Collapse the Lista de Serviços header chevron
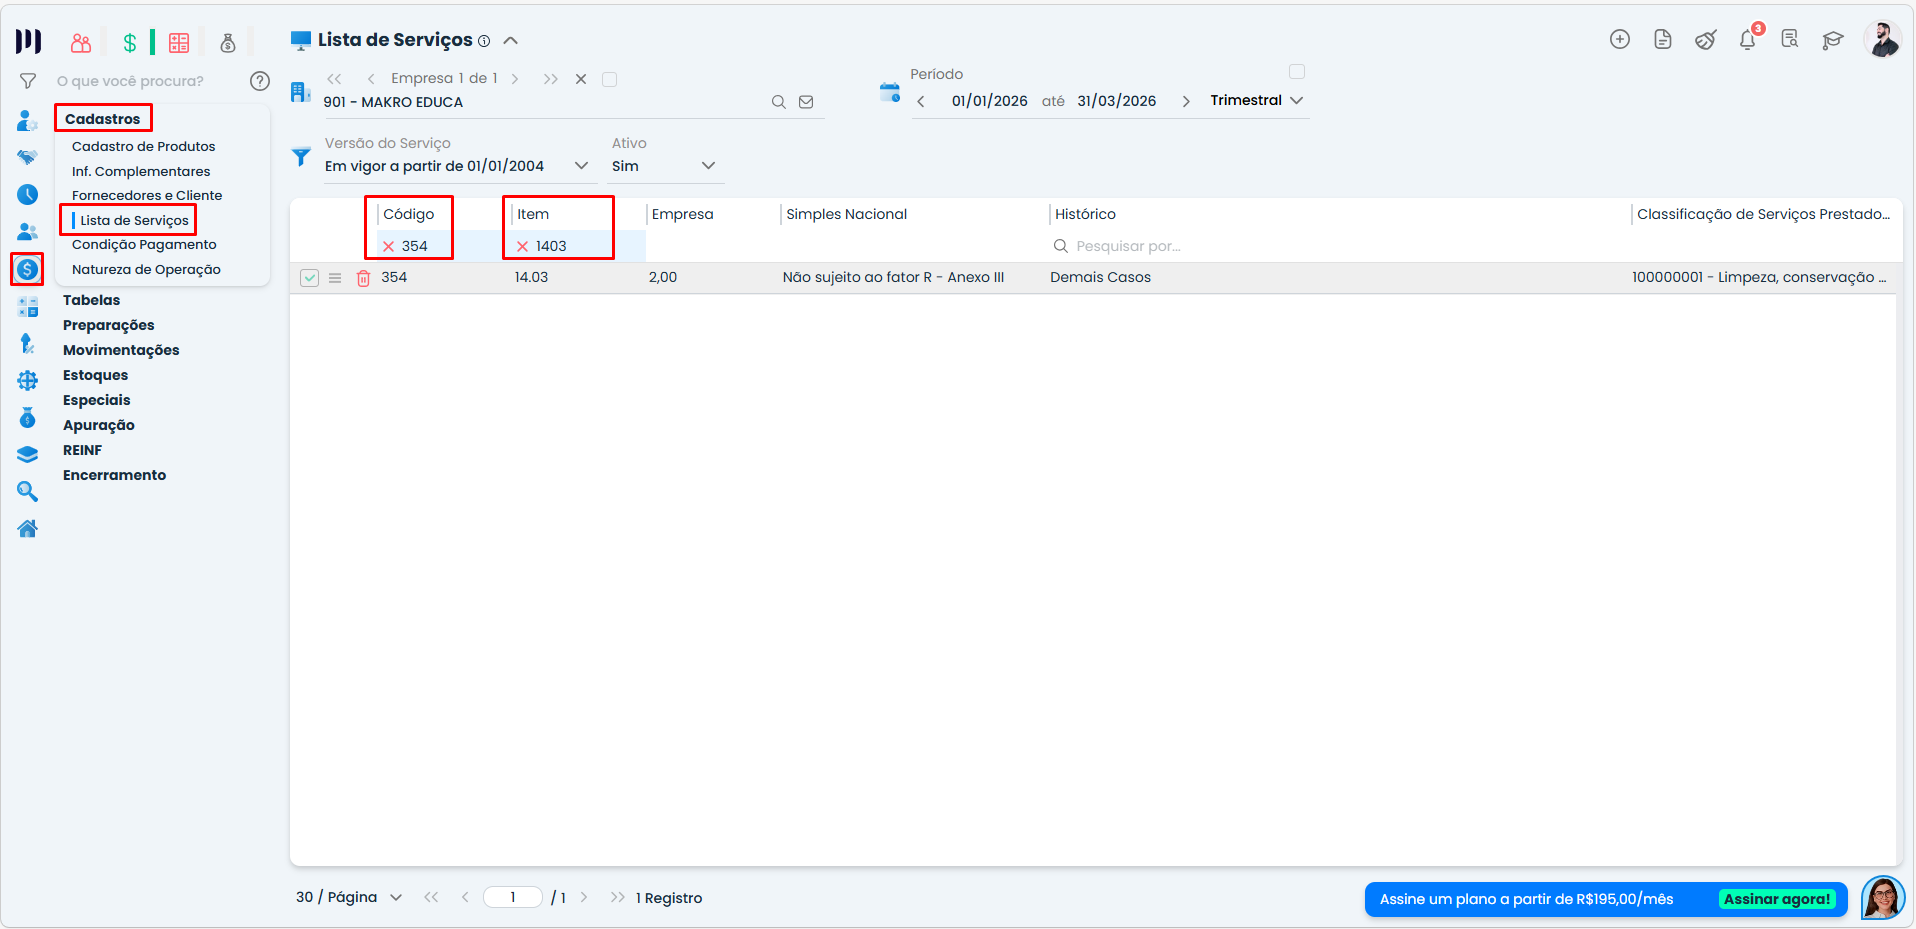This screenshot has width=1916, height=929. pos(510,41)
